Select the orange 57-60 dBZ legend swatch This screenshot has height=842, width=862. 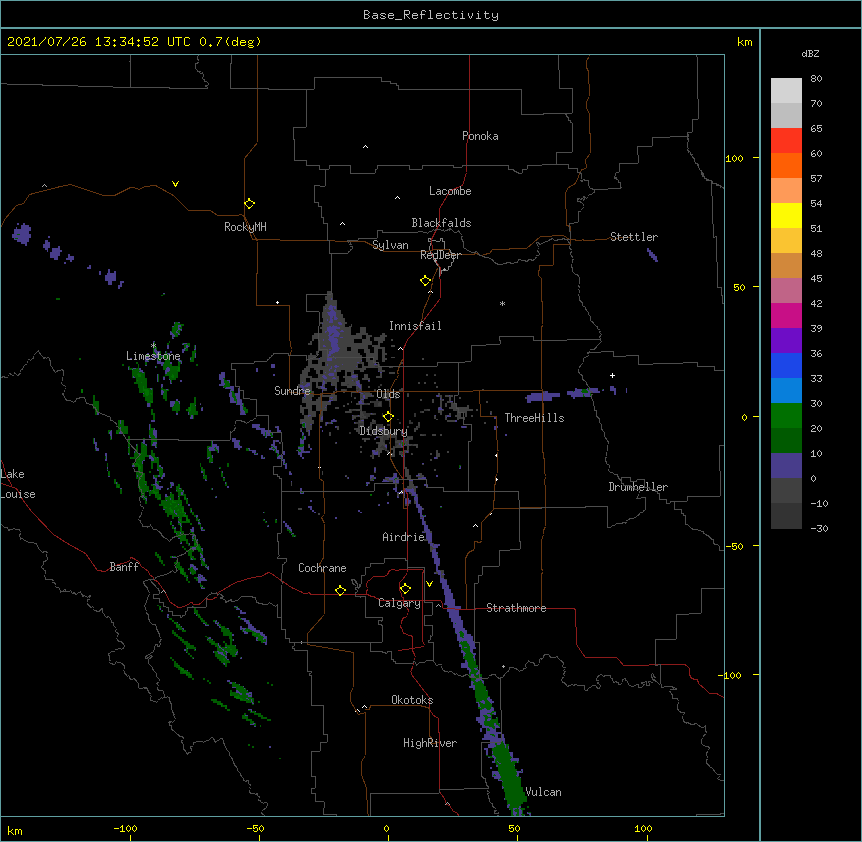[786, 165]
